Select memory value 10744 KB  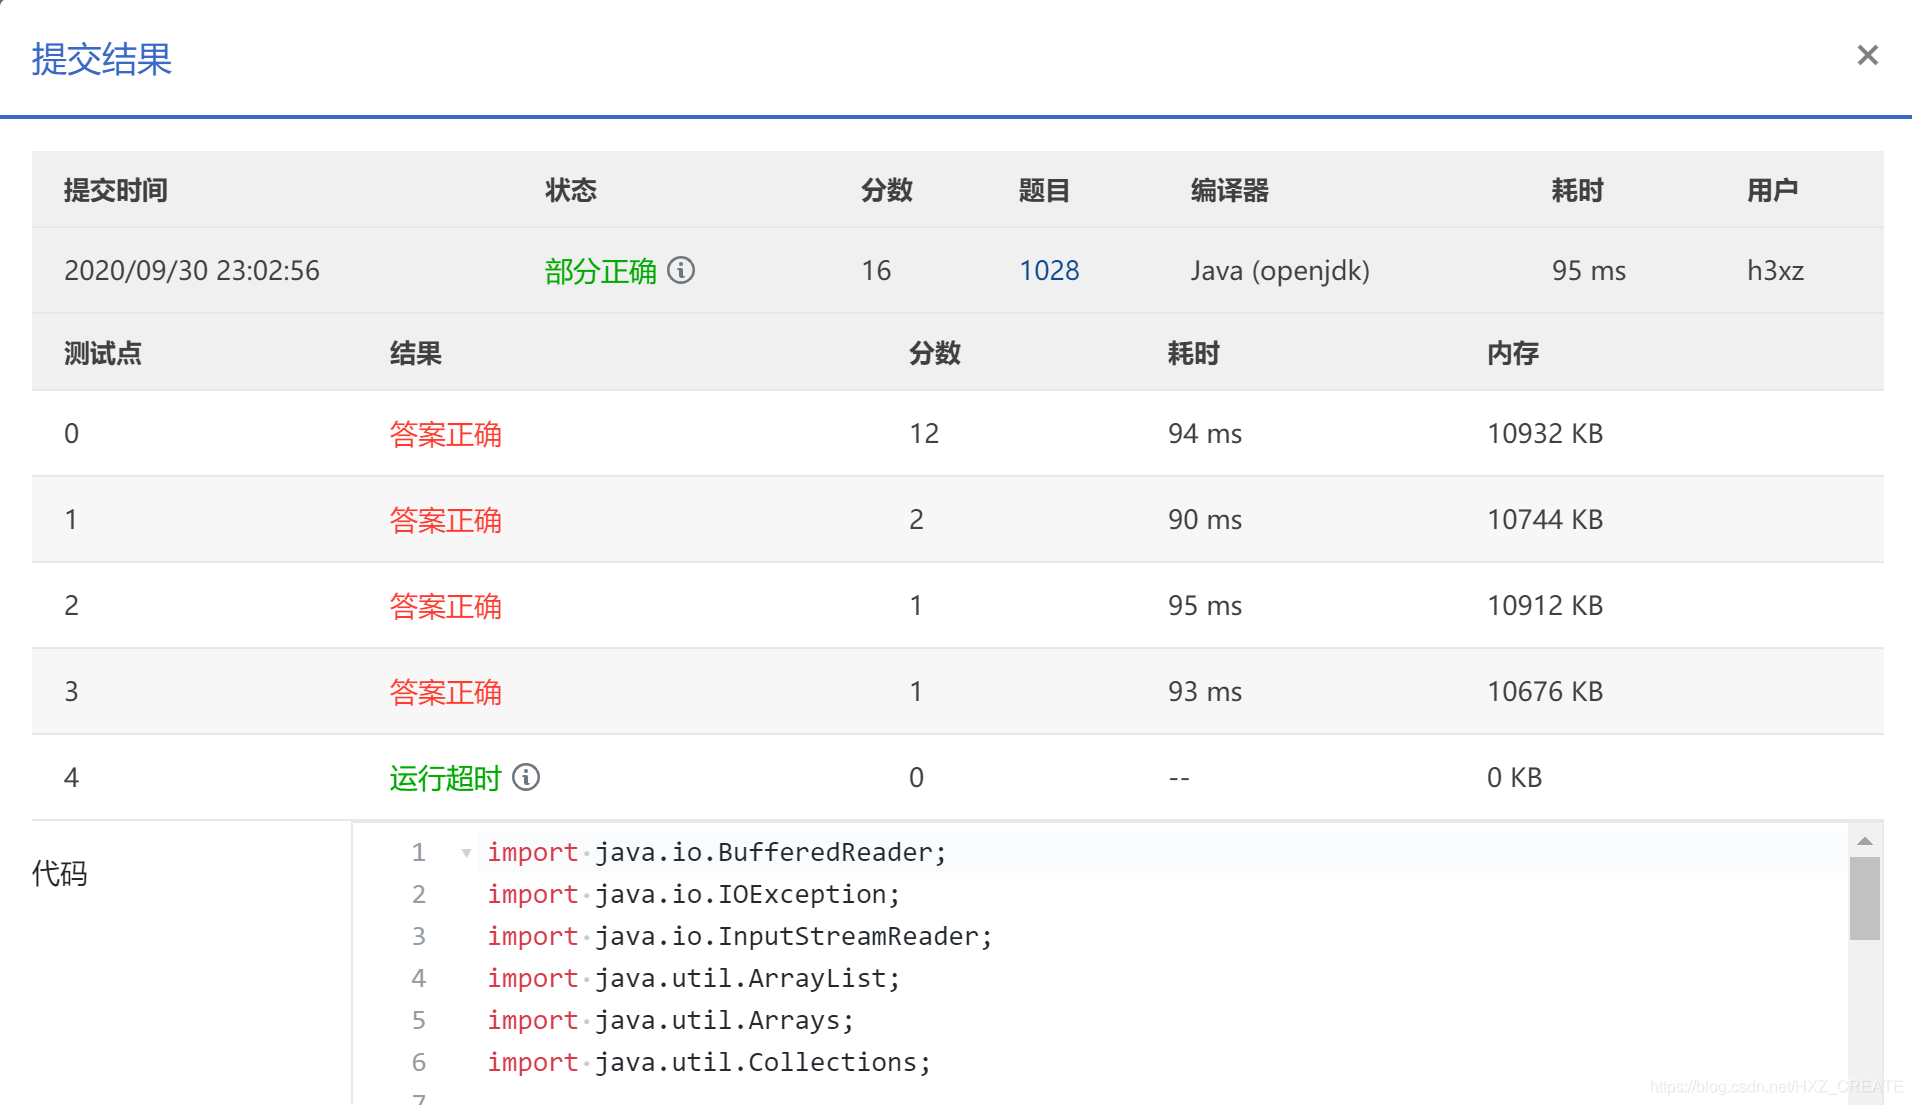click(1545, 520)
